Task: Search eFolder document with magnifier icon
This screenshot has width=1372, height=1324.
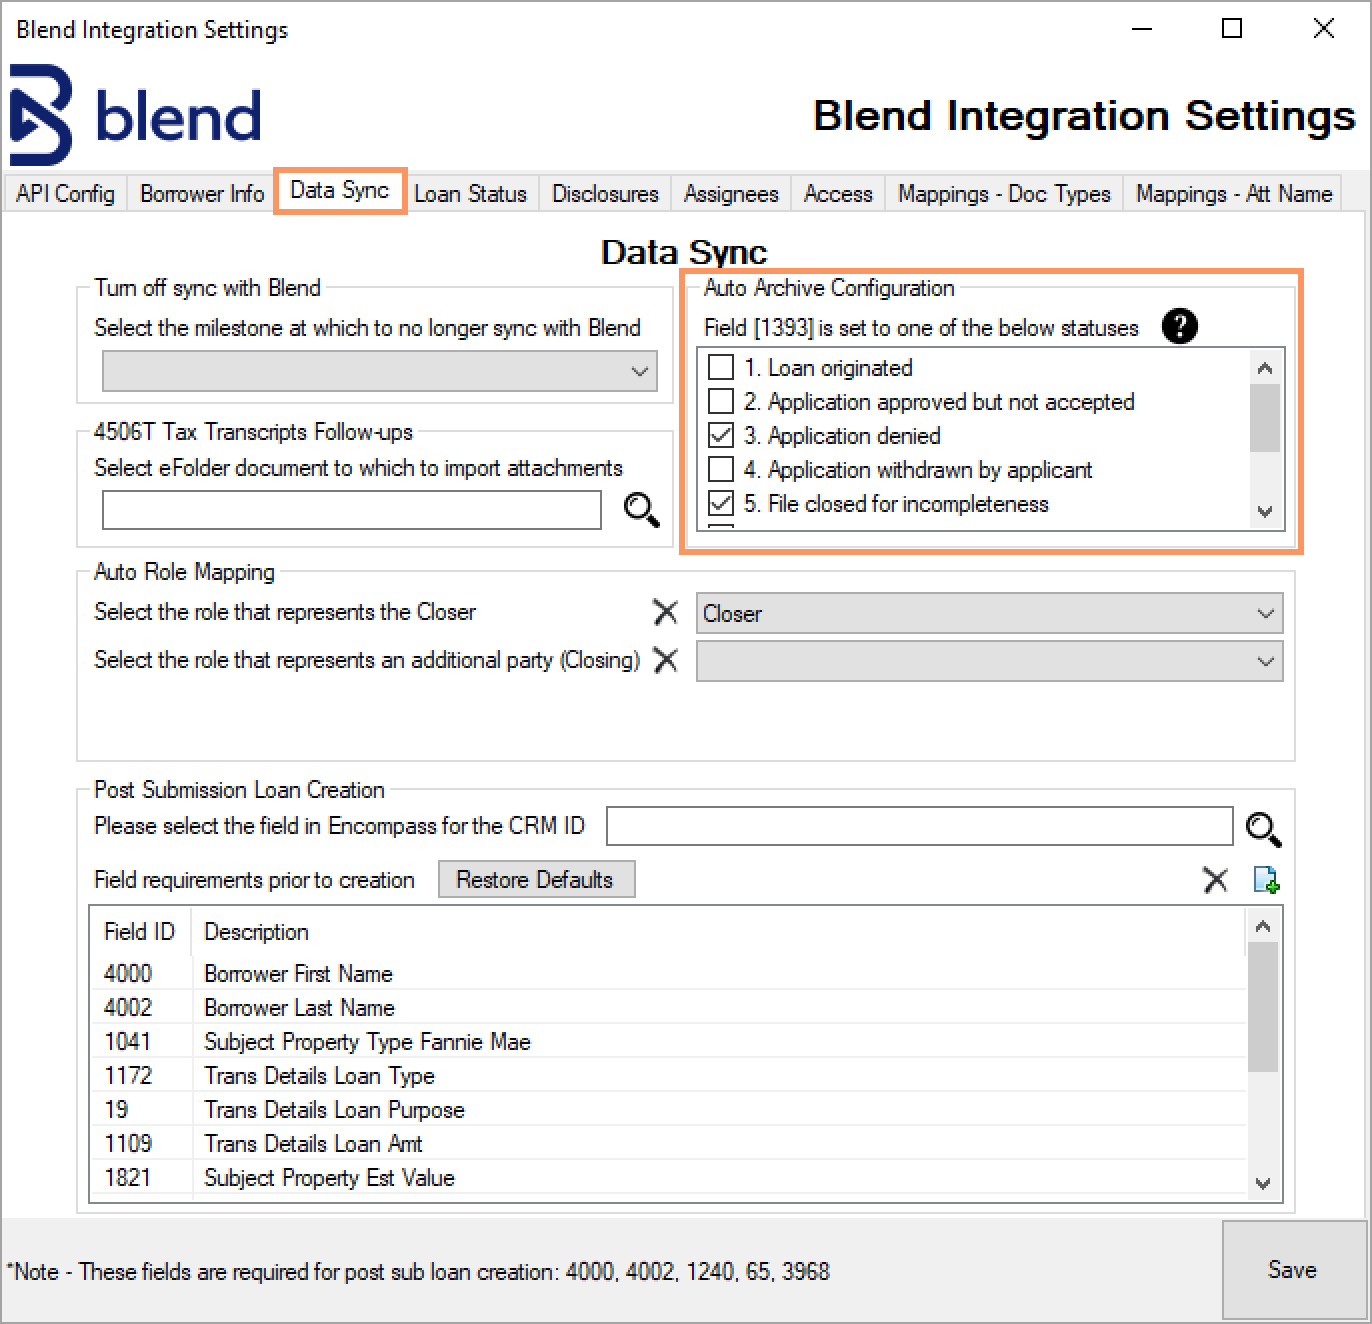Action: (x=641, y=510)
